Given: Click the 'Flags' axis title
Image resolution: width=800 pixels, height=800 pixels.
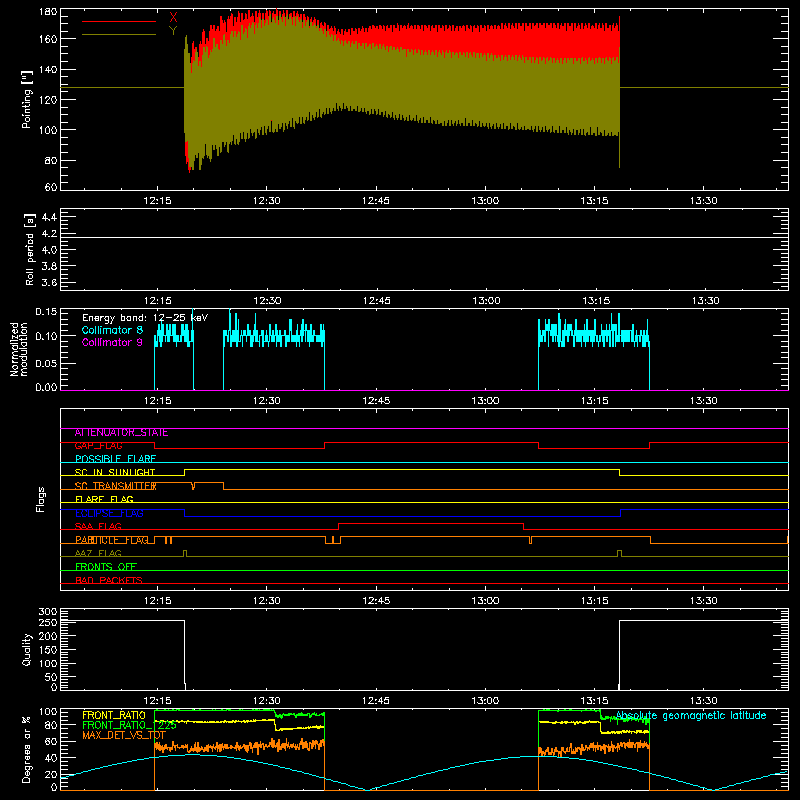Looking at the screenshot, I should (40, 499).
